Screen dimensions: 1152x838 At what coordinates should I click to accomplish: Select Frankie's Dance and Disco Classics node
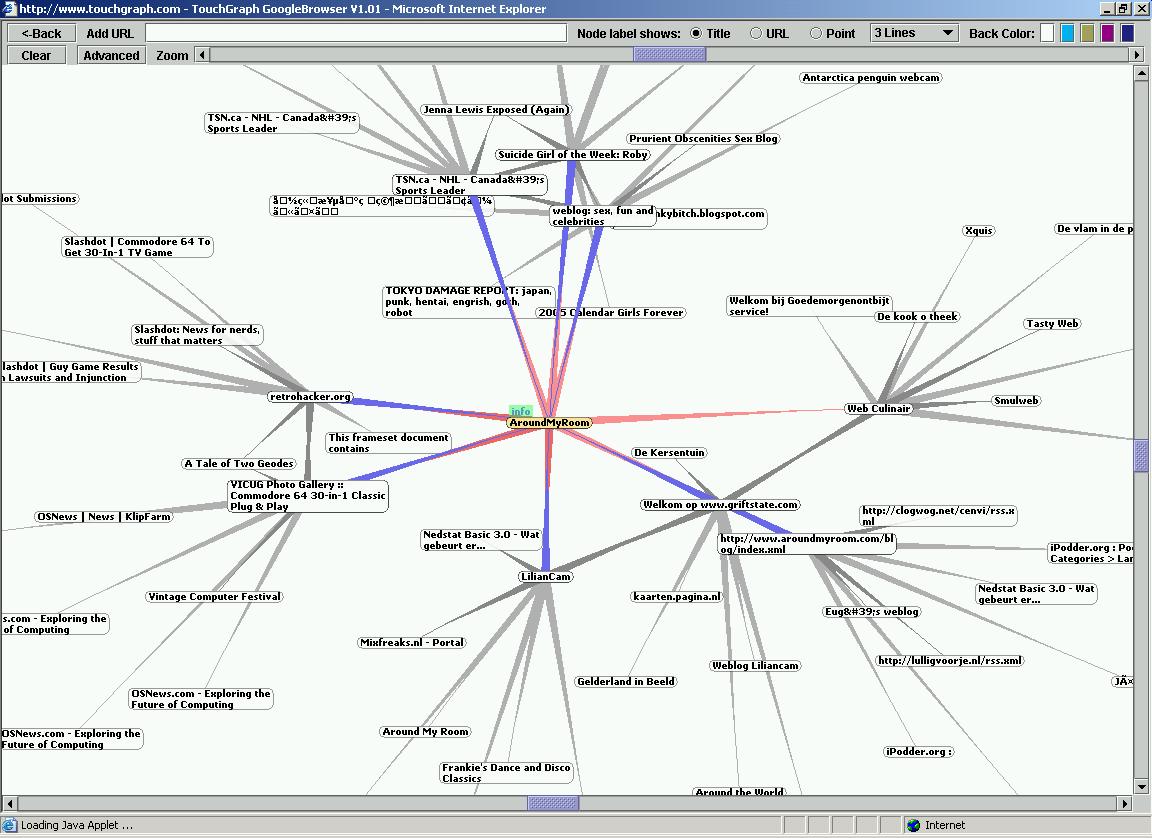(x=506, y=773)
